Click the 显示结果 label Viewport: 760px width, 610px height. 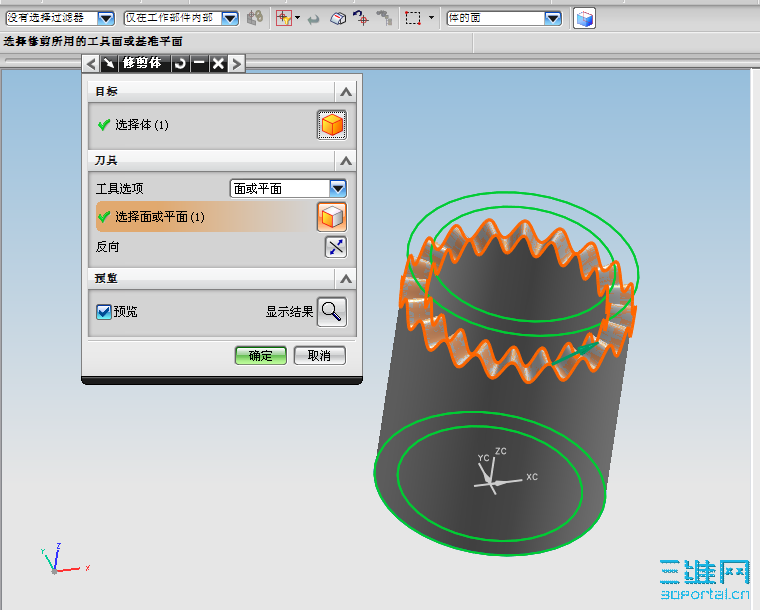pos(289,312)
